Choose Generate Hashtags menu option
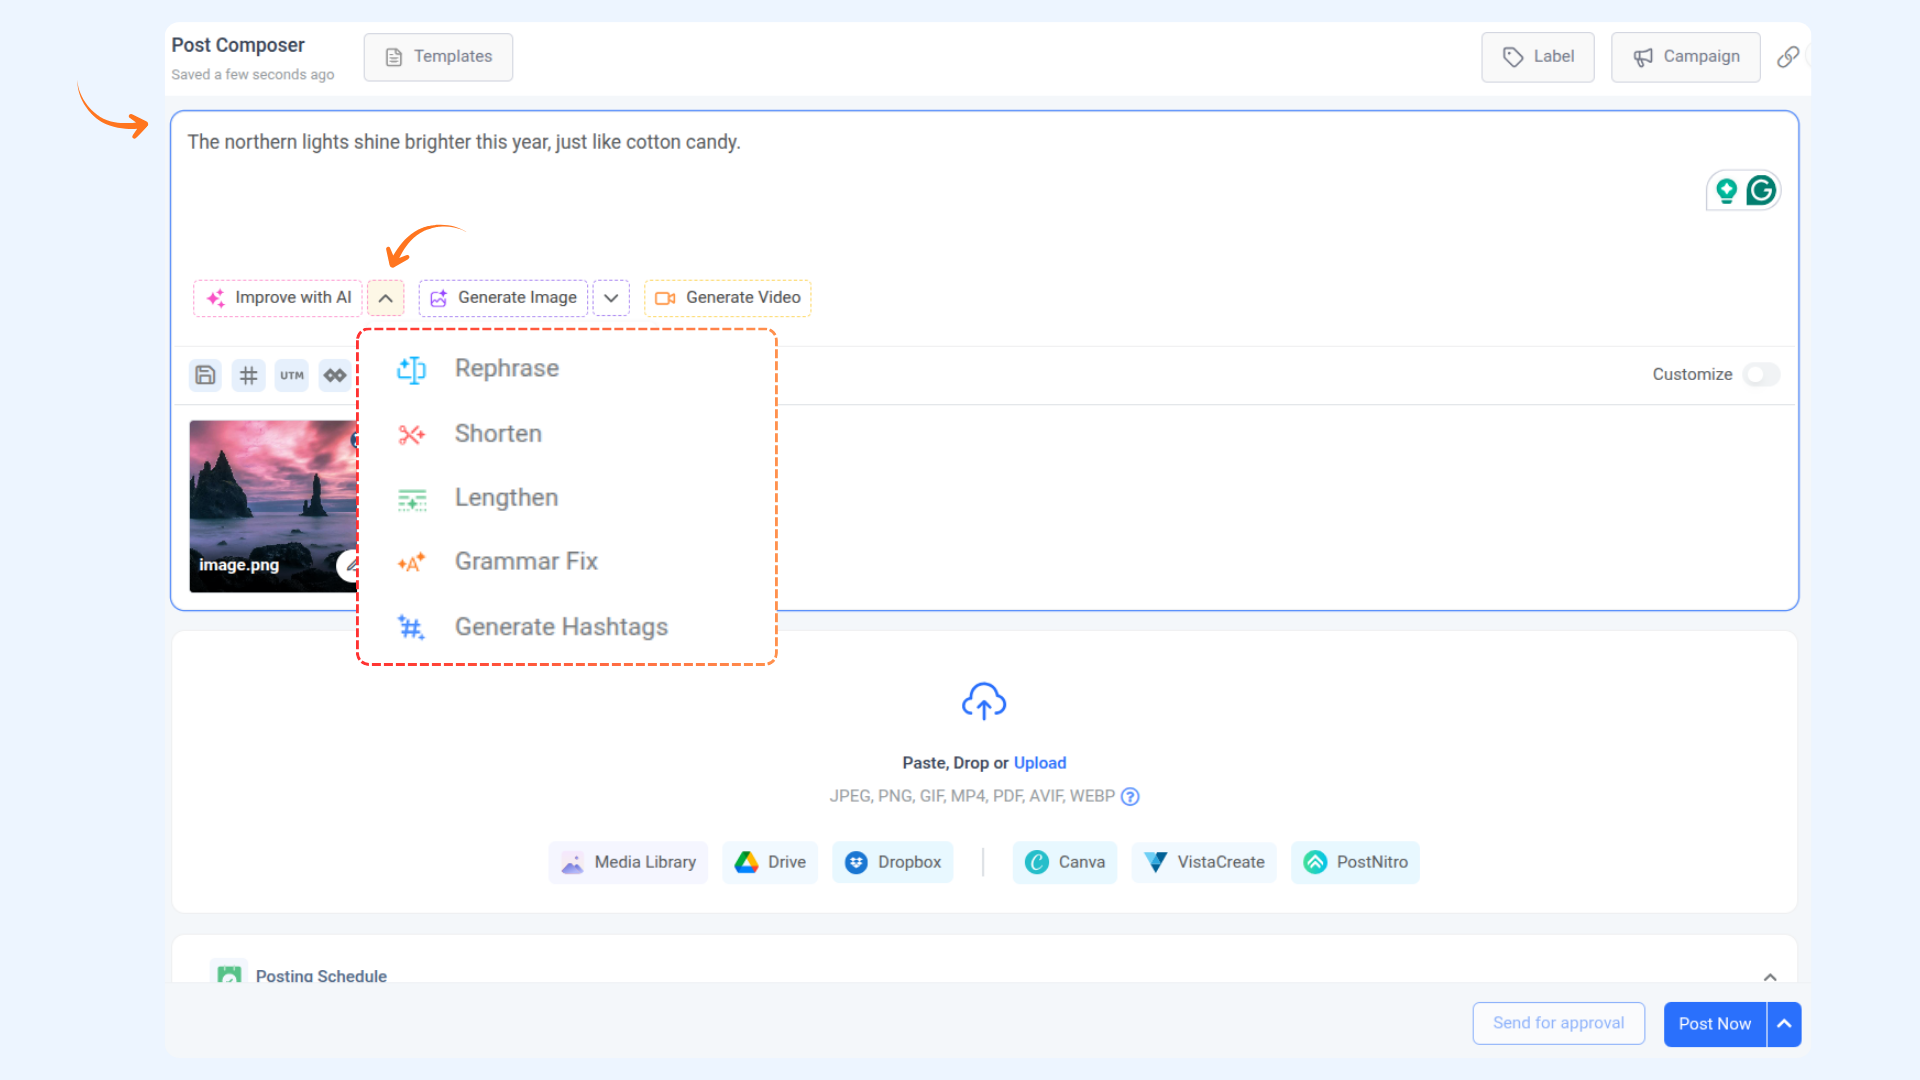1920x1080 pixels. (x=560, y=627)
